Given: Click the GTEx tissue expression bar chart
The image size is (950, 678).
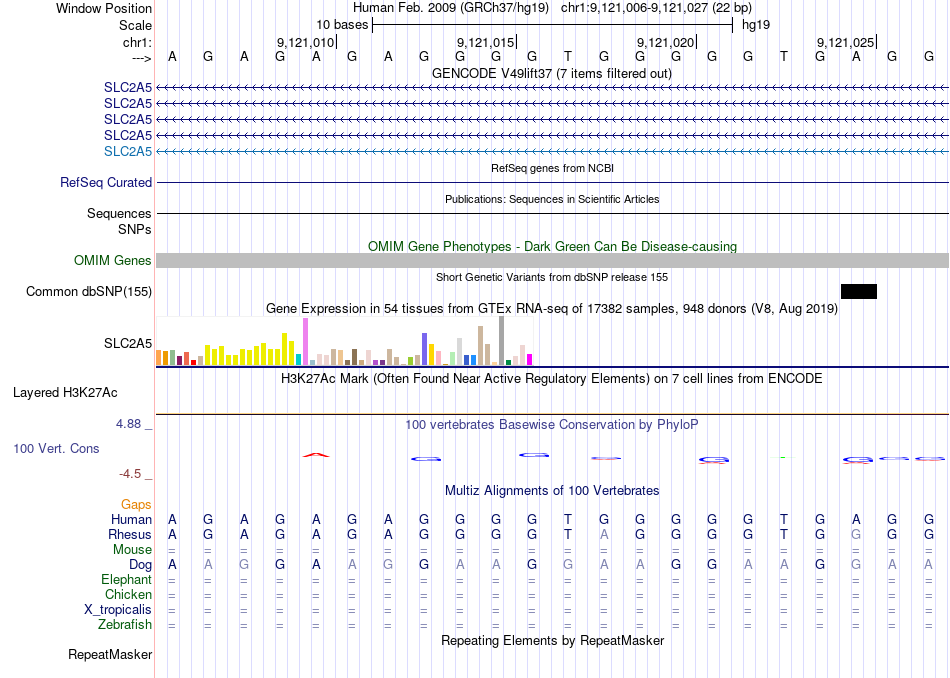Looking at the screenshot, I should (344, 341).
